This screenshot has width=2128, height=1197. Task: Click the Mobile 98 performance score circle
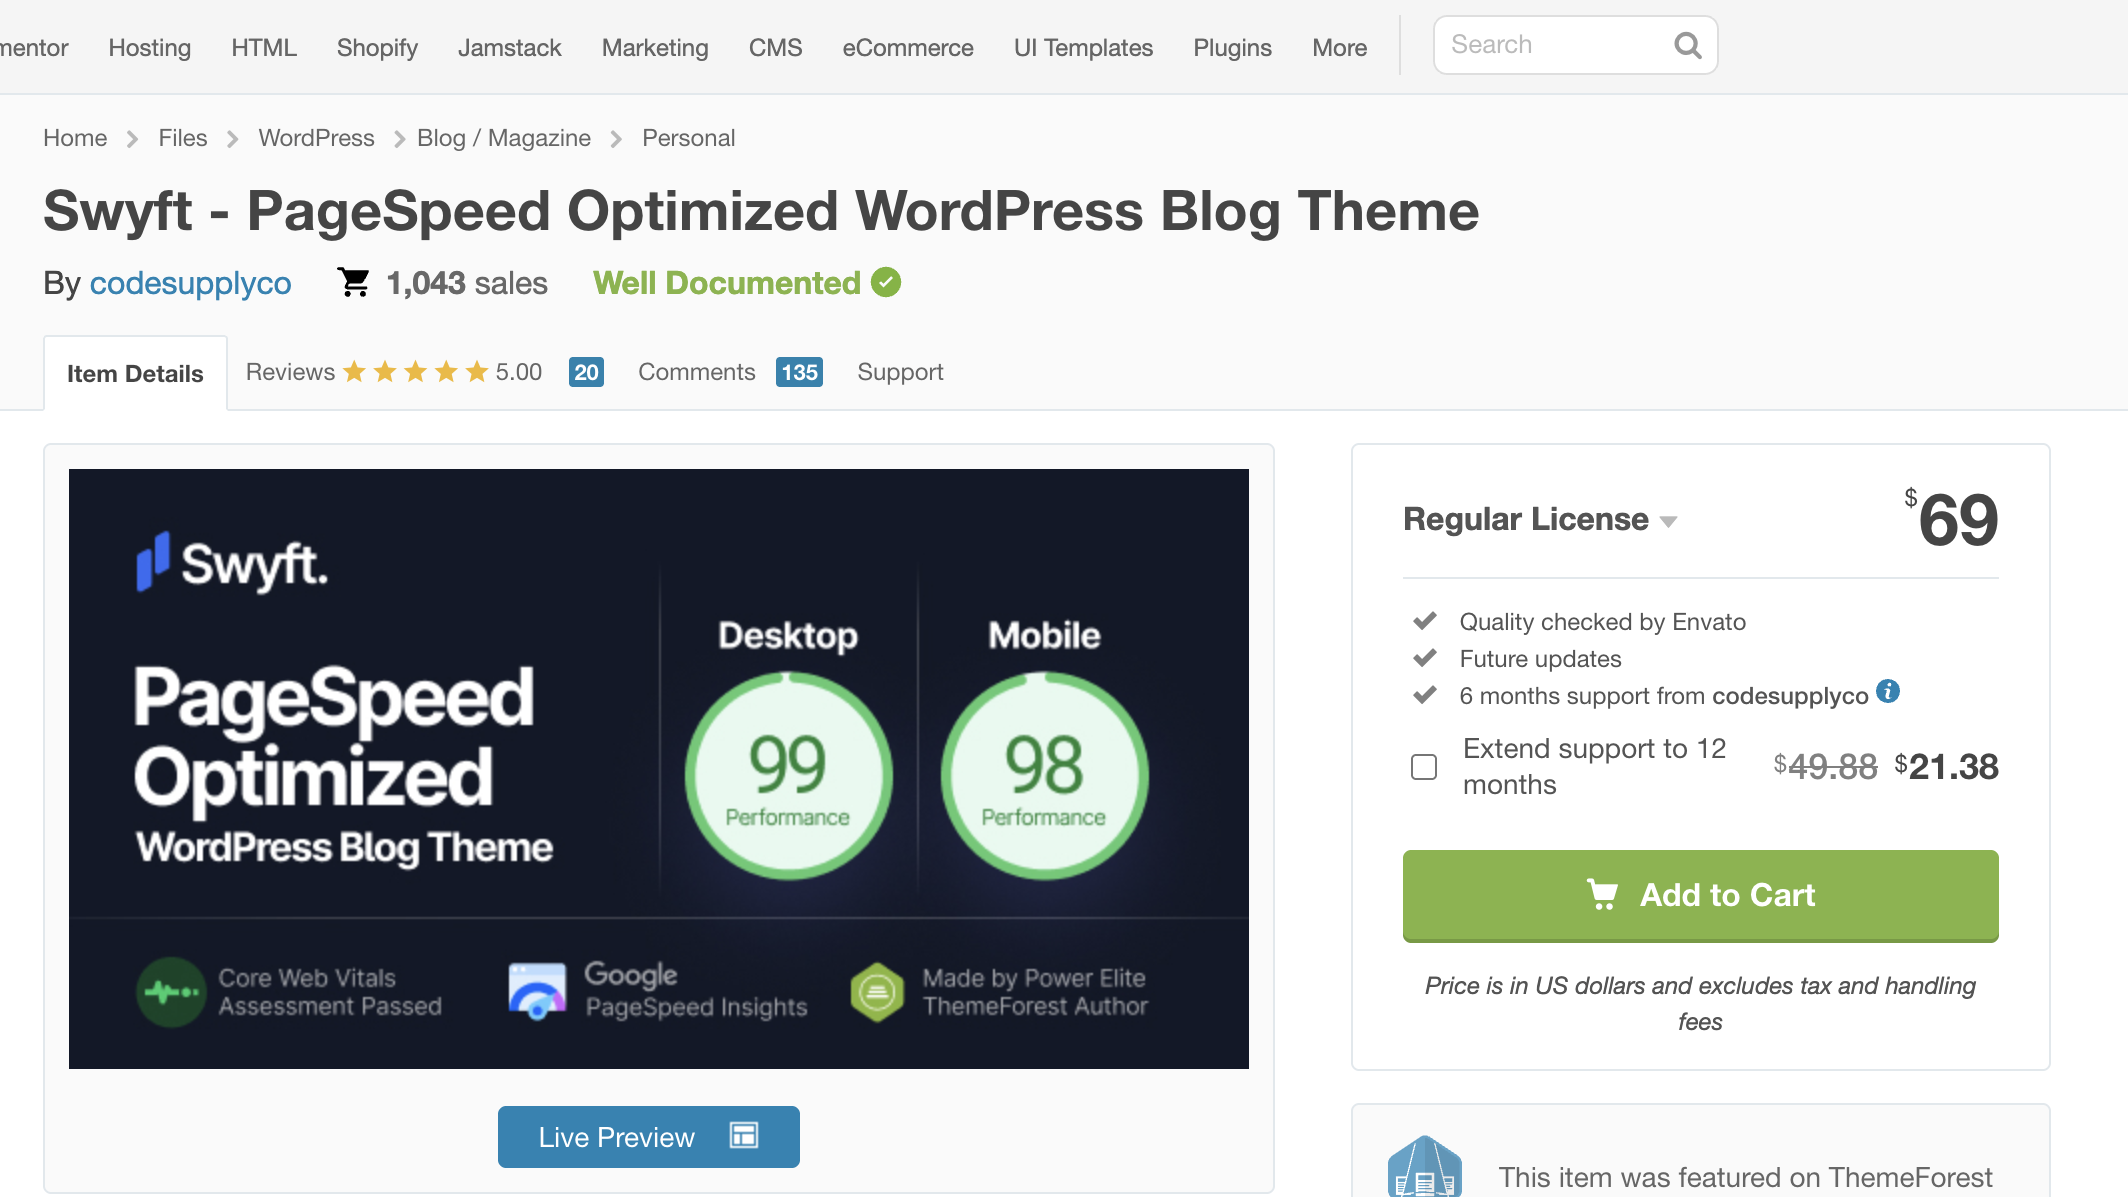(1044, 776)
